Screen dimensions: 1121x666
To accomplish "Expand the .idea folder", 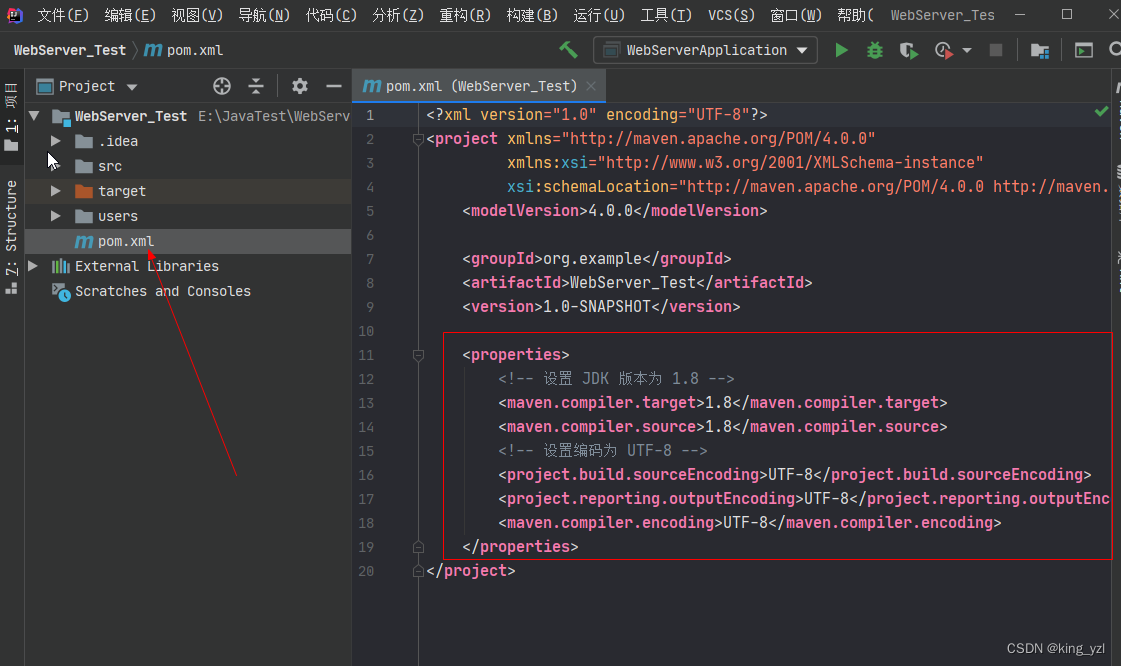I will click(56, 141).
